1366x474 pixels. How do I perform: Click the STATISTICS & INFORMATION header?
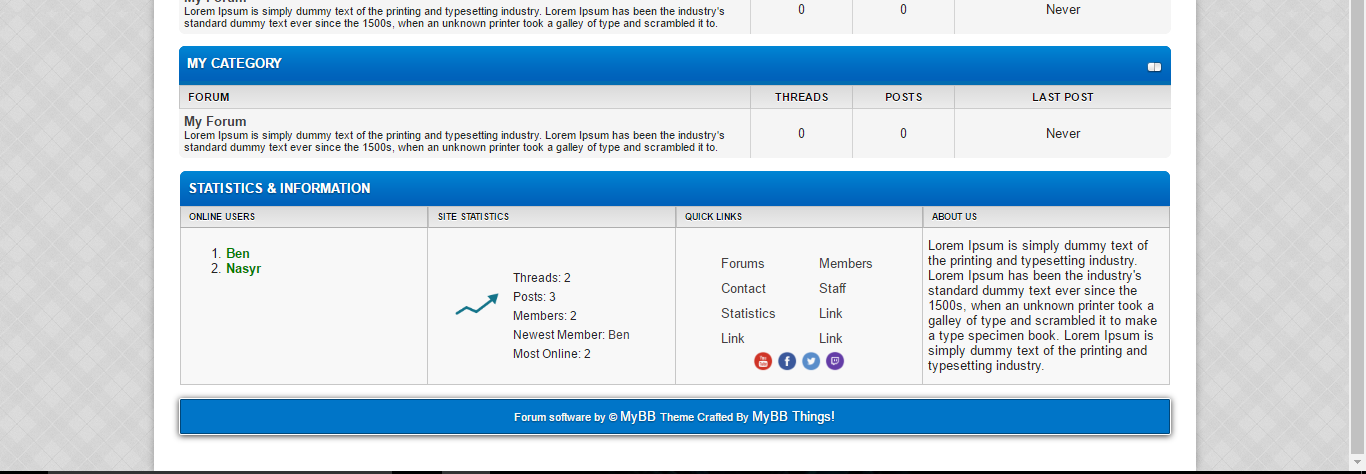pos(279,188)
